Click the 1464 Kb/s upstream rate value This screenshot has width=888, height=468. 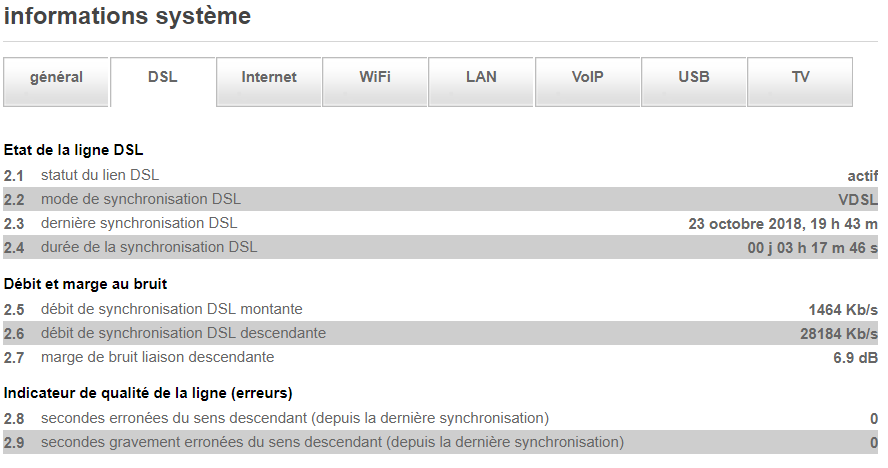pyautogui.click(x=843, y=309)
